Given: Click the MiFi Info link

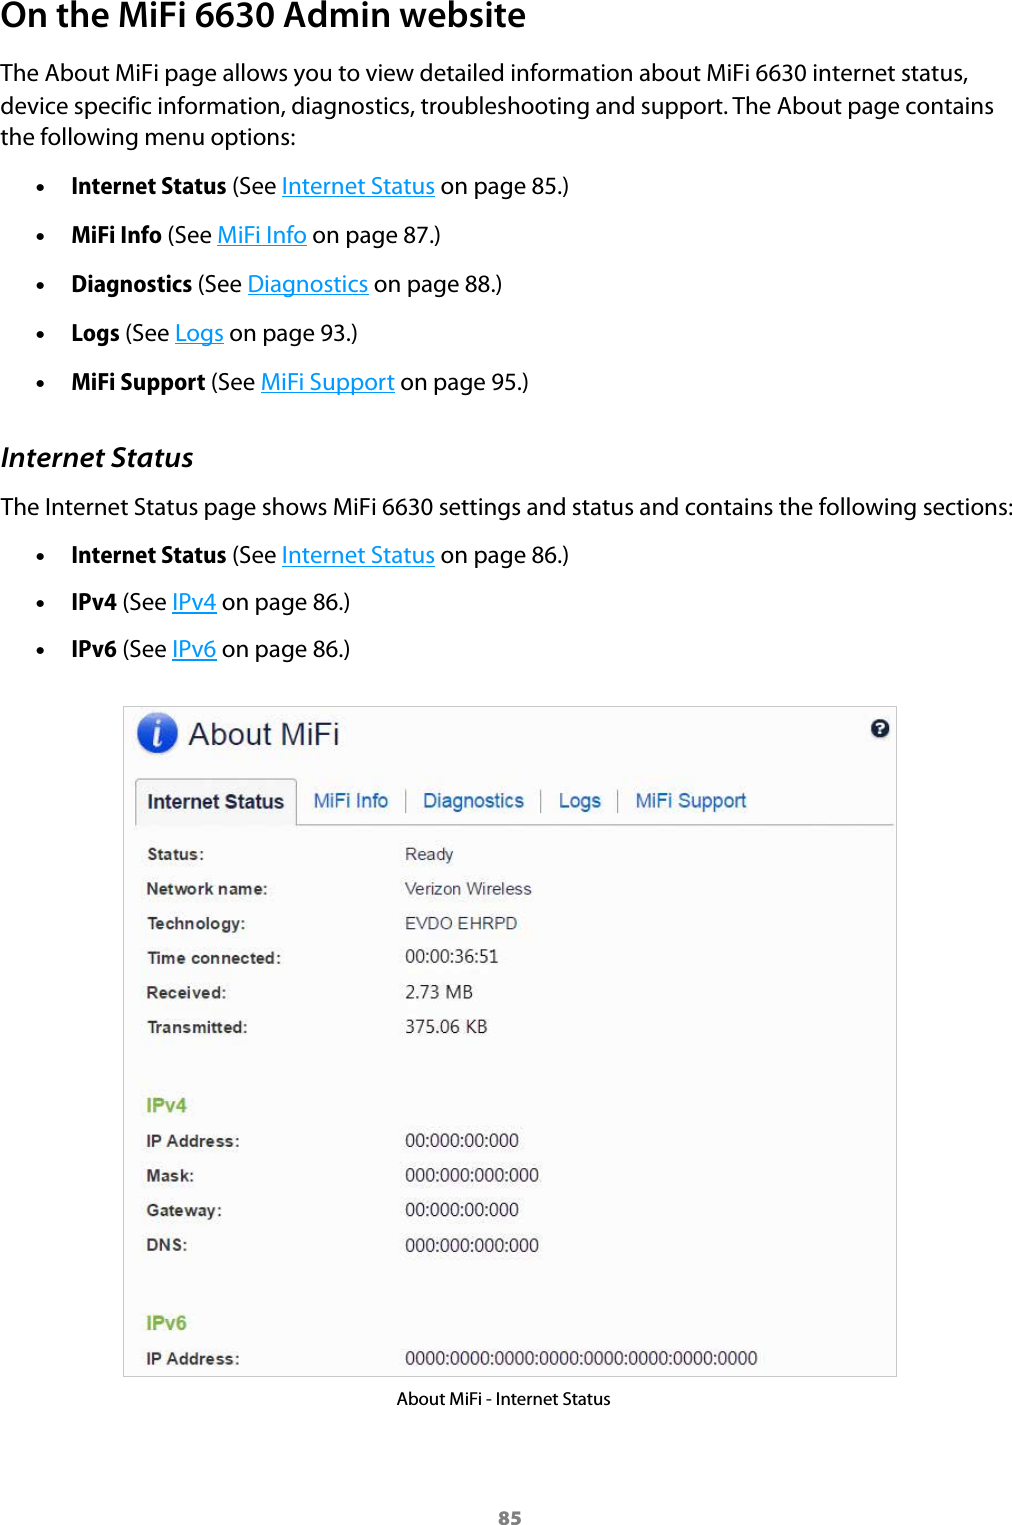Looking at the screenshot, I should point(262,235).
